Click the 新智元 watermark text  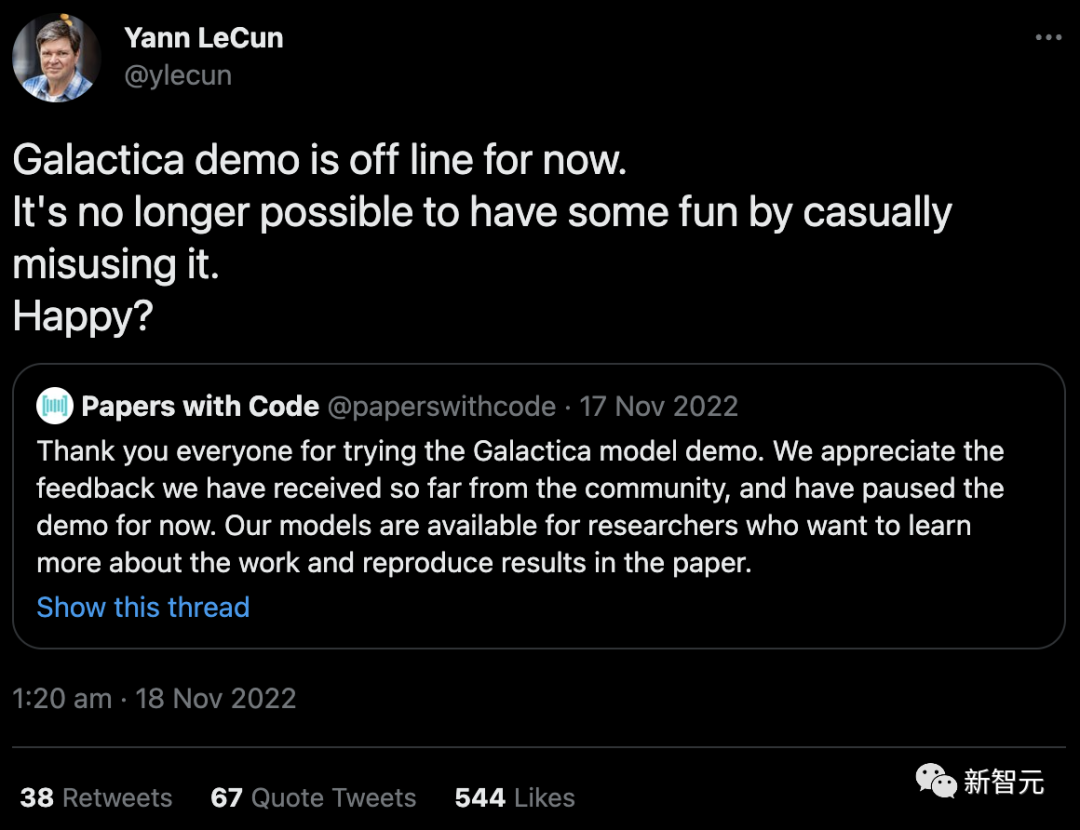(1003, 782)
